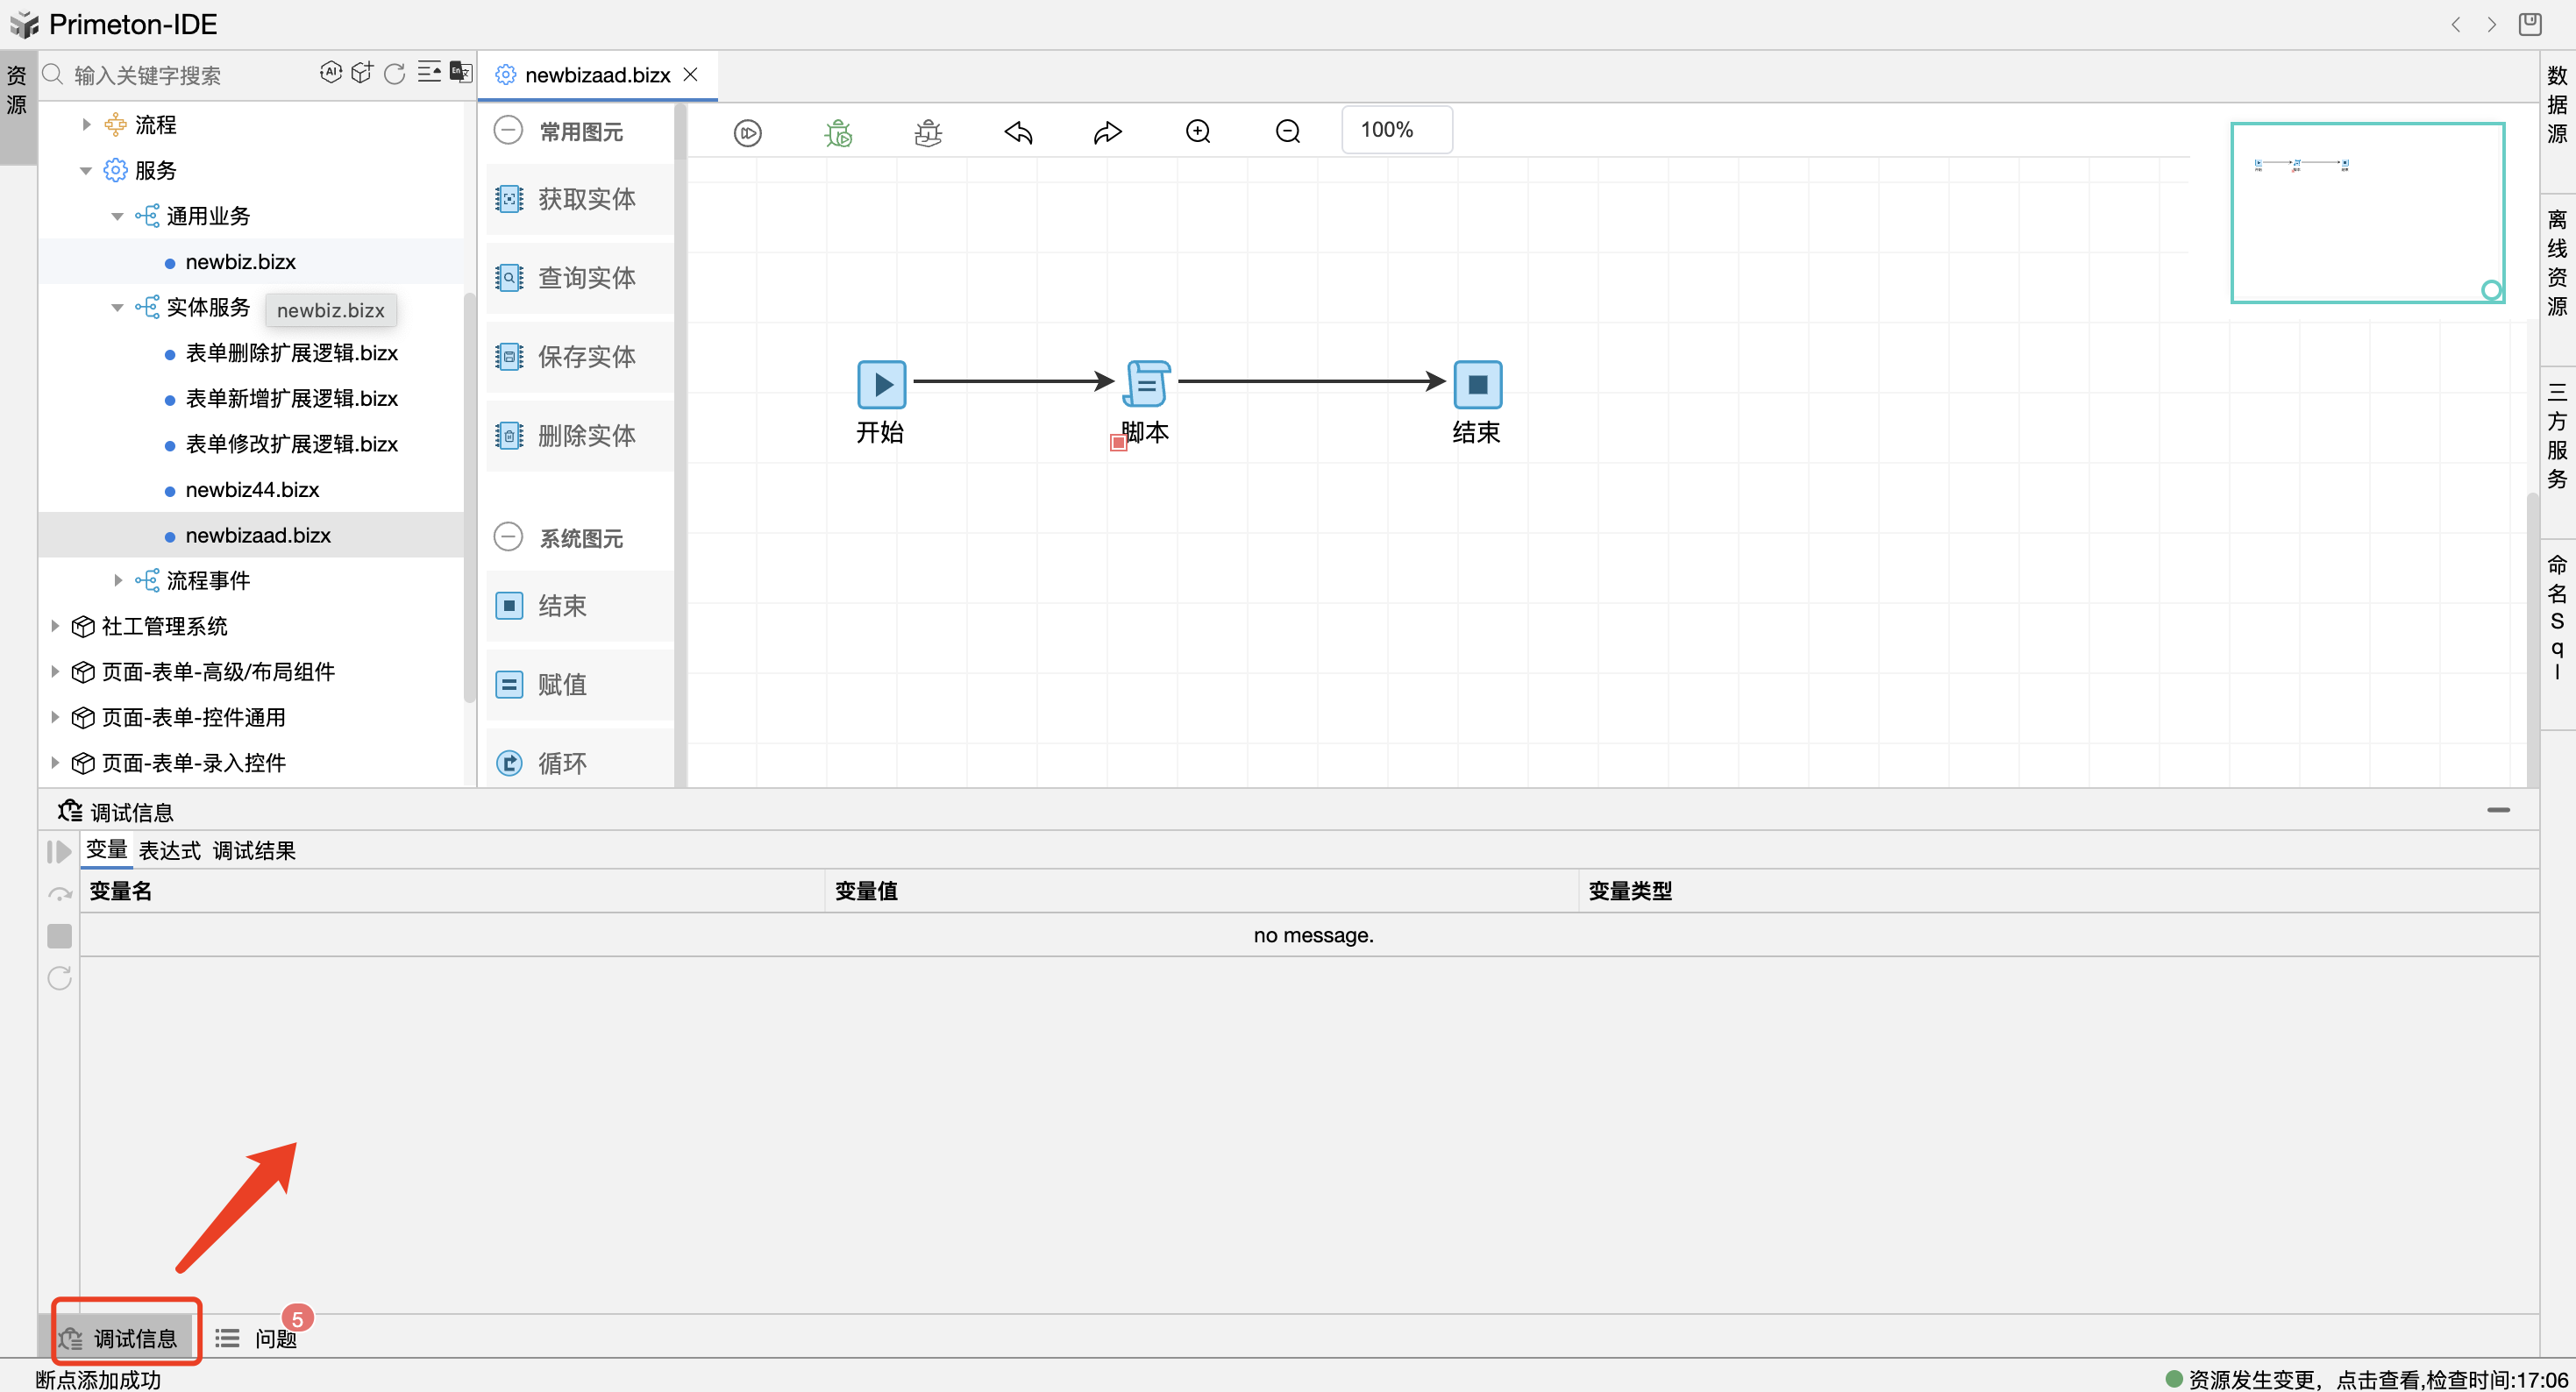Collapse the 常用图元 palette section
This screenshot has width=2576, height=1392.
[x=509, y=131]
